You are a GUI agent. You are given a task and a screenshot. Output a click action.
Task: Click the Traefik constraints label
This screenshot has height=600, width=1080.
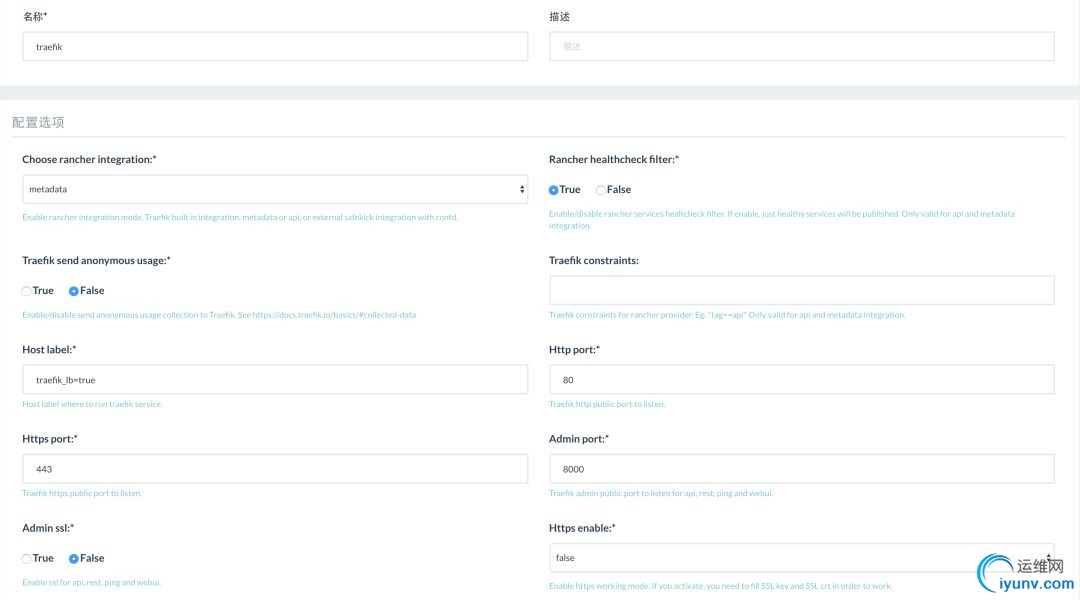pos(594,260)
